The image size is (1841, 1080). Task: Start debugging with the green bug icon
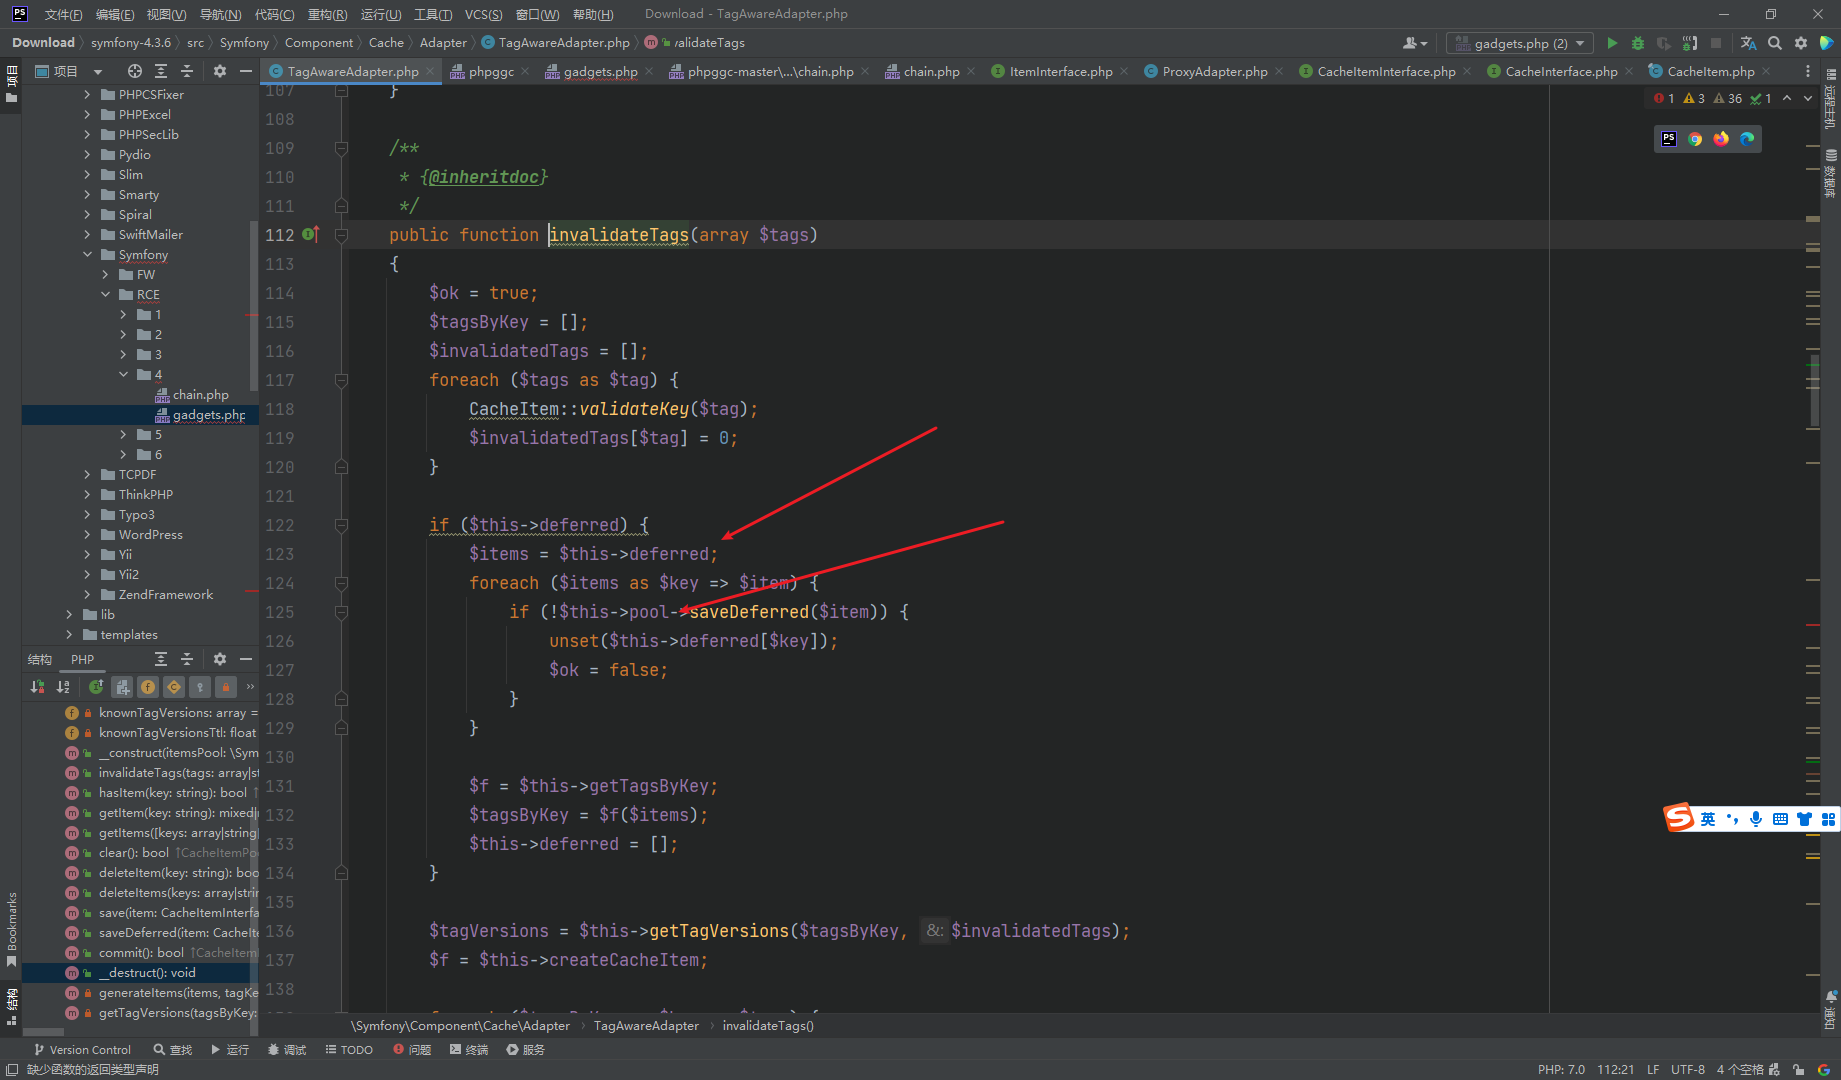click(1638, 43)
